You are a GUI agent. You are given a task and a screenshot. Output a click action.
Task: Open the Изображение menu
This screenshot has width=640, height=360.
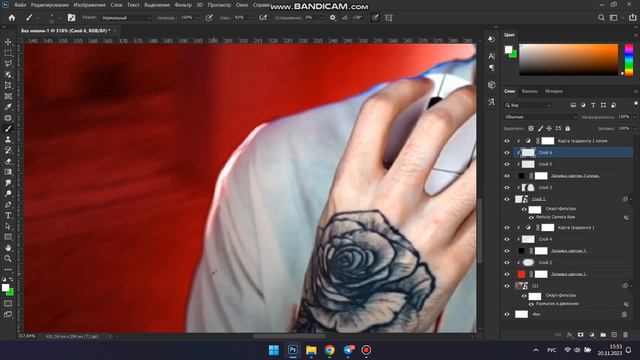[90, 5]
